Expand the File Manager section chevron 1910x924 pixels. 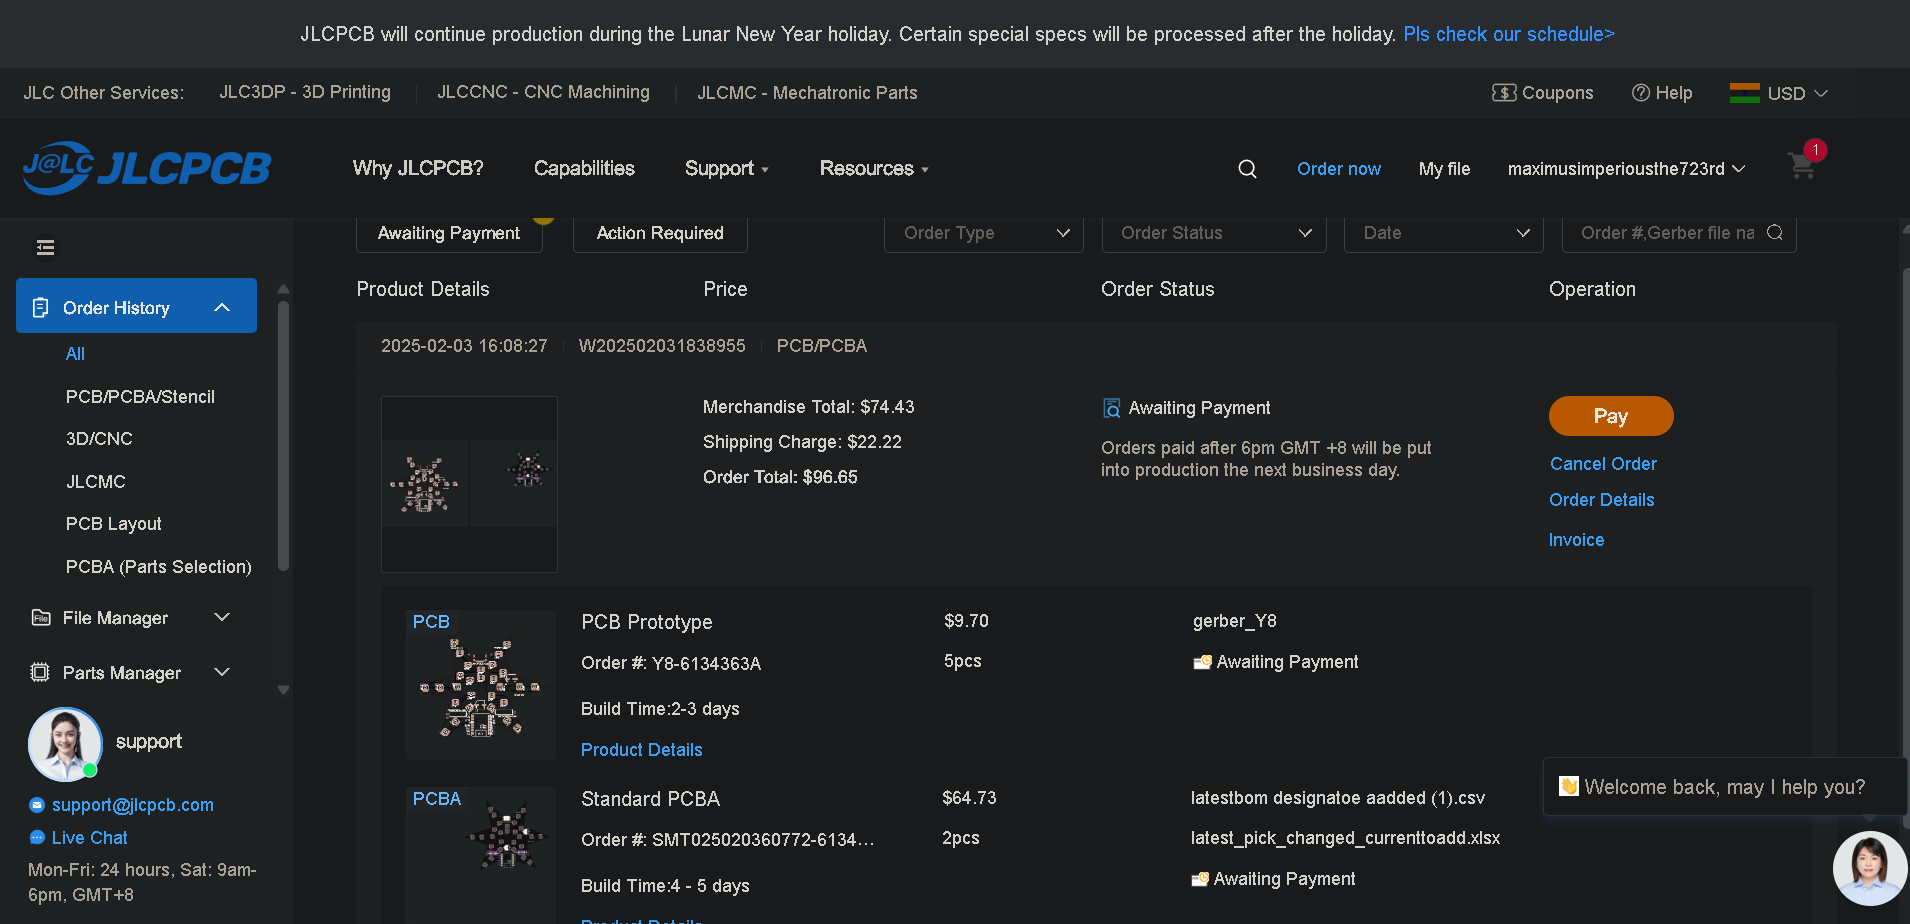tap(222, 618)
